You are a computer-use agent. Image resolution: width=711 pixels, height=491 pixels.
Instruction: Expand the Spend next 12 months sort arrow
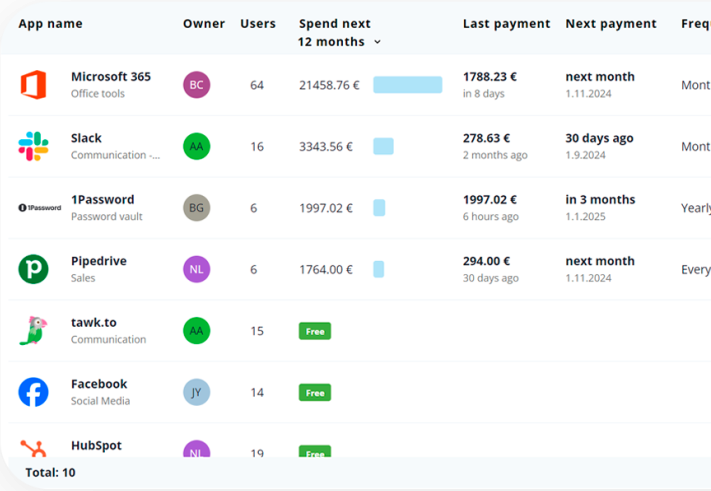377,42
